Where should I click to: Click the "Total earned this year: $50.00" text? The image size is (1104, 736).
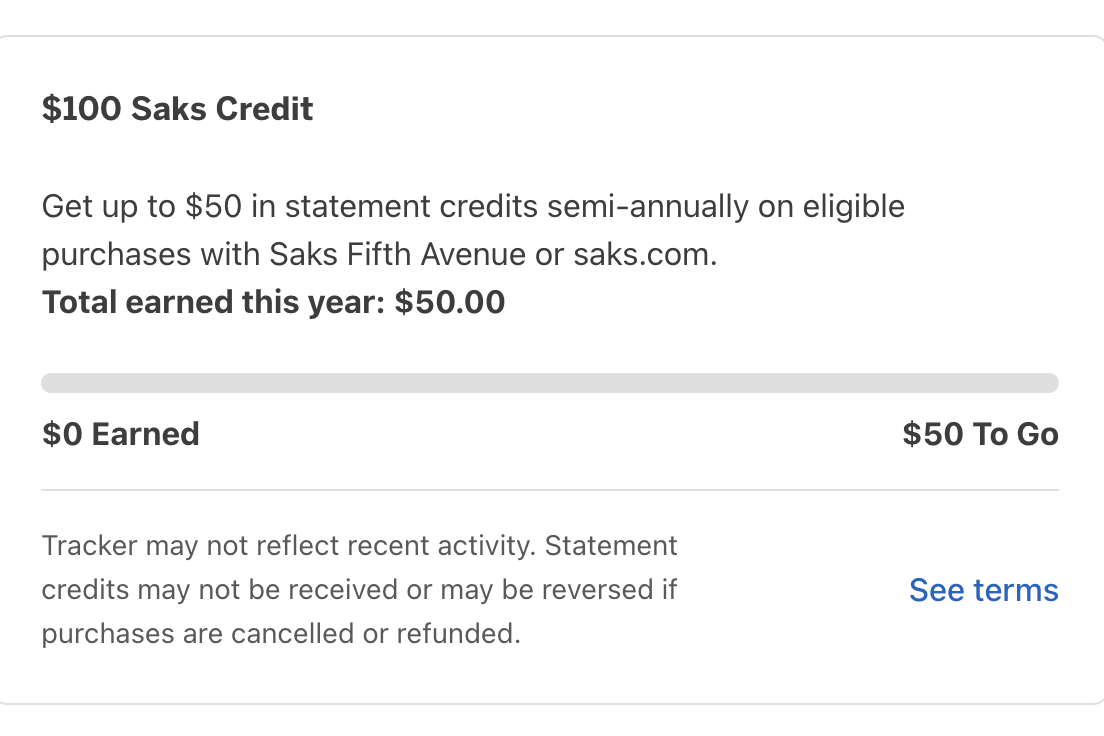pyautogui.click(x=272, y=301)
